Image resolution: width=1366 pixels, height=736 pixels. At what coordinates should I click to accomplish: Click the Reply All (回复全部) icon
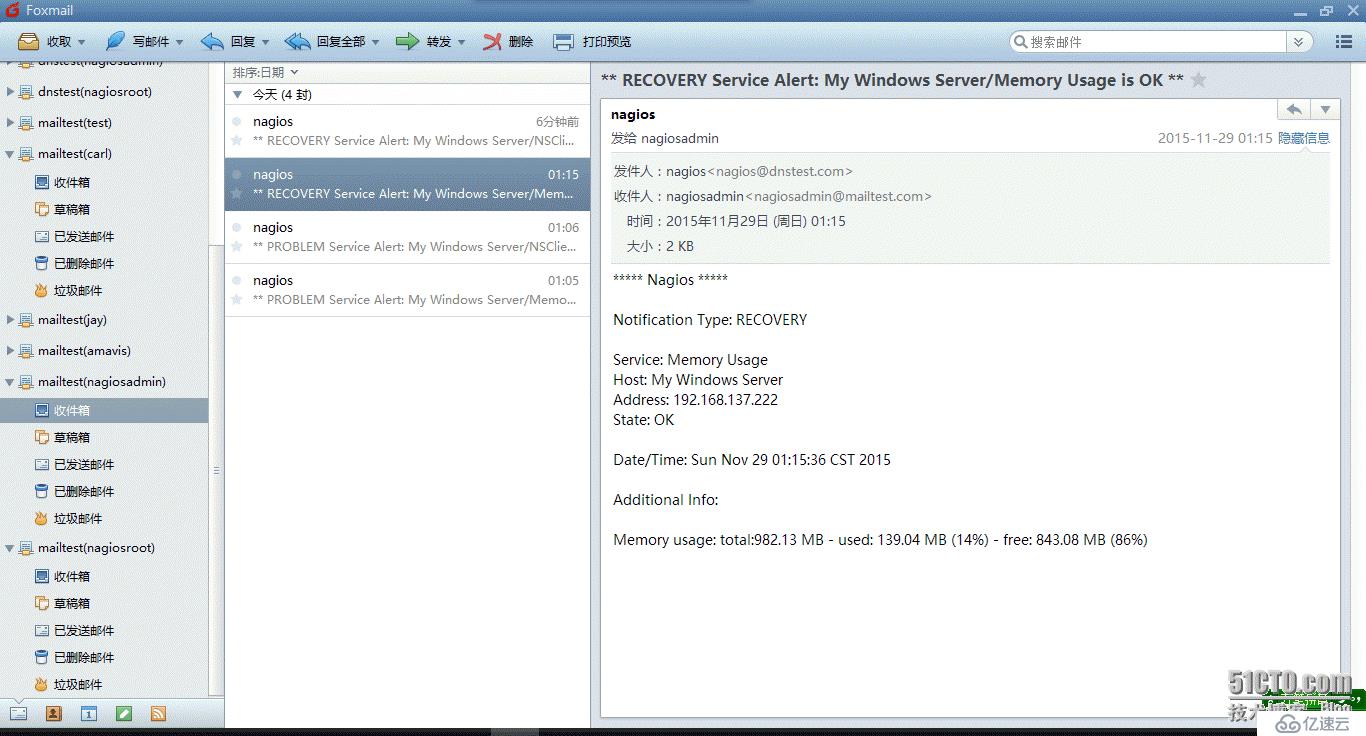click(x=297, y=41)
